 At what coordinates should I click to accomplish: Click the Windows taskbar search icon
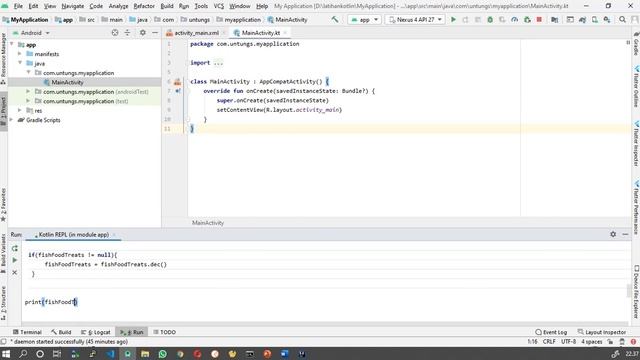(x=23, y=354)
